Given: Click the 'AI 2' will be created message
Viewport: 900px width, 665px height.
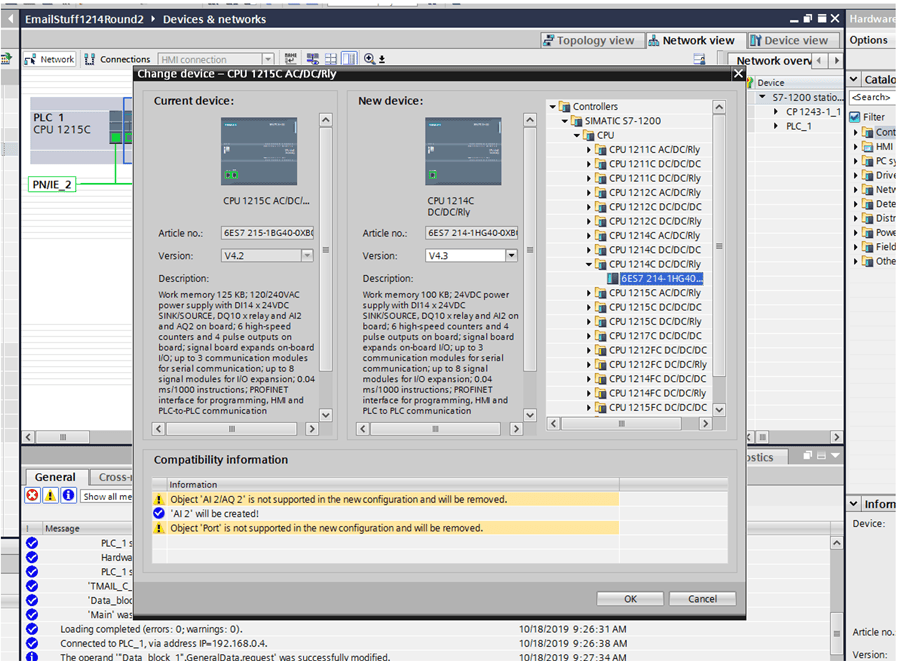Looking at the screenshot, I should point(215,514).
